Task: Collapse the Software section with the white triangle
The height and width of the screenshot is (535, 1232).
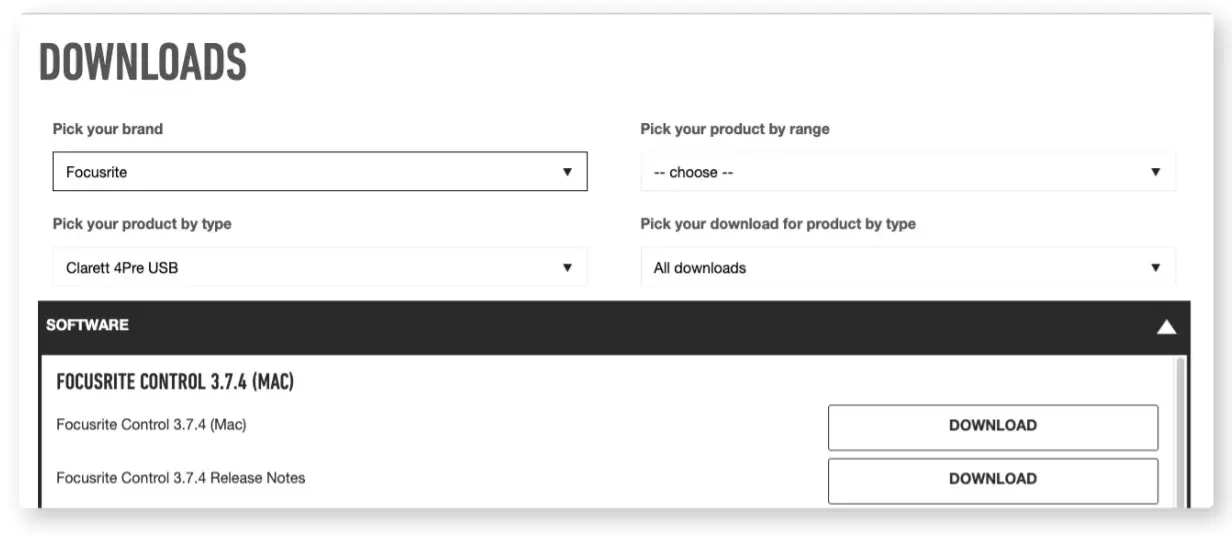Action: coord(1166,327)
